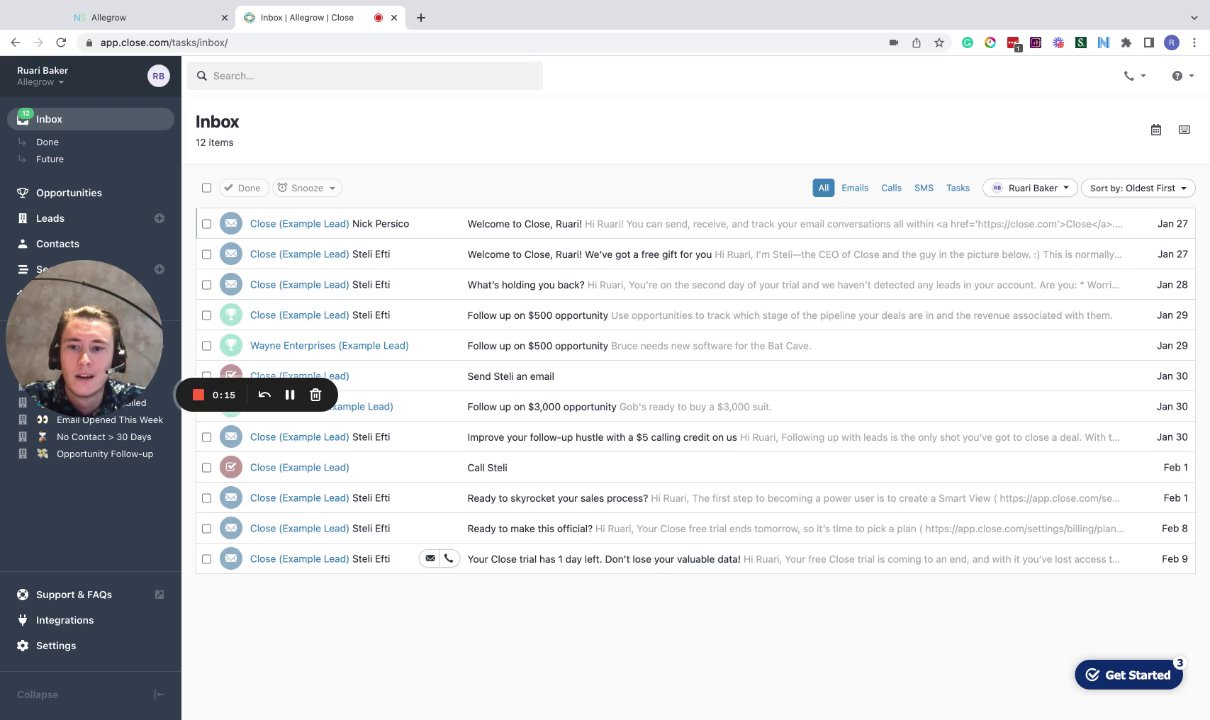
Task: Select the Emails filter tab
Action: pos(855,188)
